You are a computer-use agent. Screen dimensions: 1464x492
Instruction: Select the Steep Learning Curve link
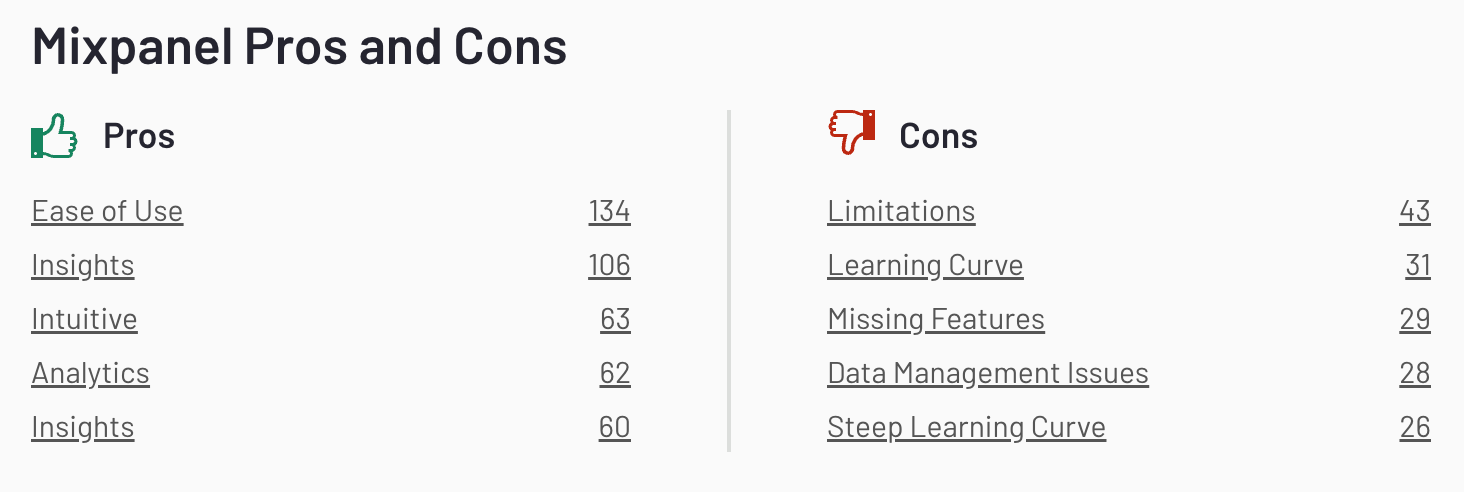[966, 428]
